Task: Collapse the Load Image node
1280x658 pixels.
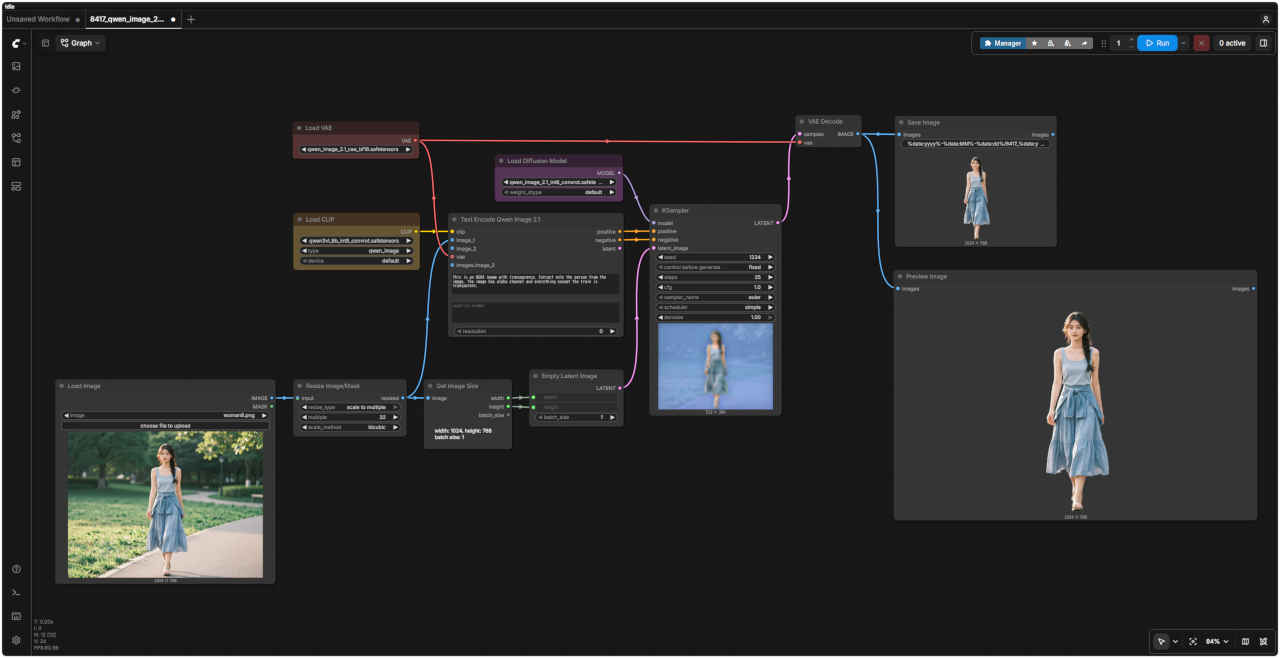Action: [x=62, y=386]
